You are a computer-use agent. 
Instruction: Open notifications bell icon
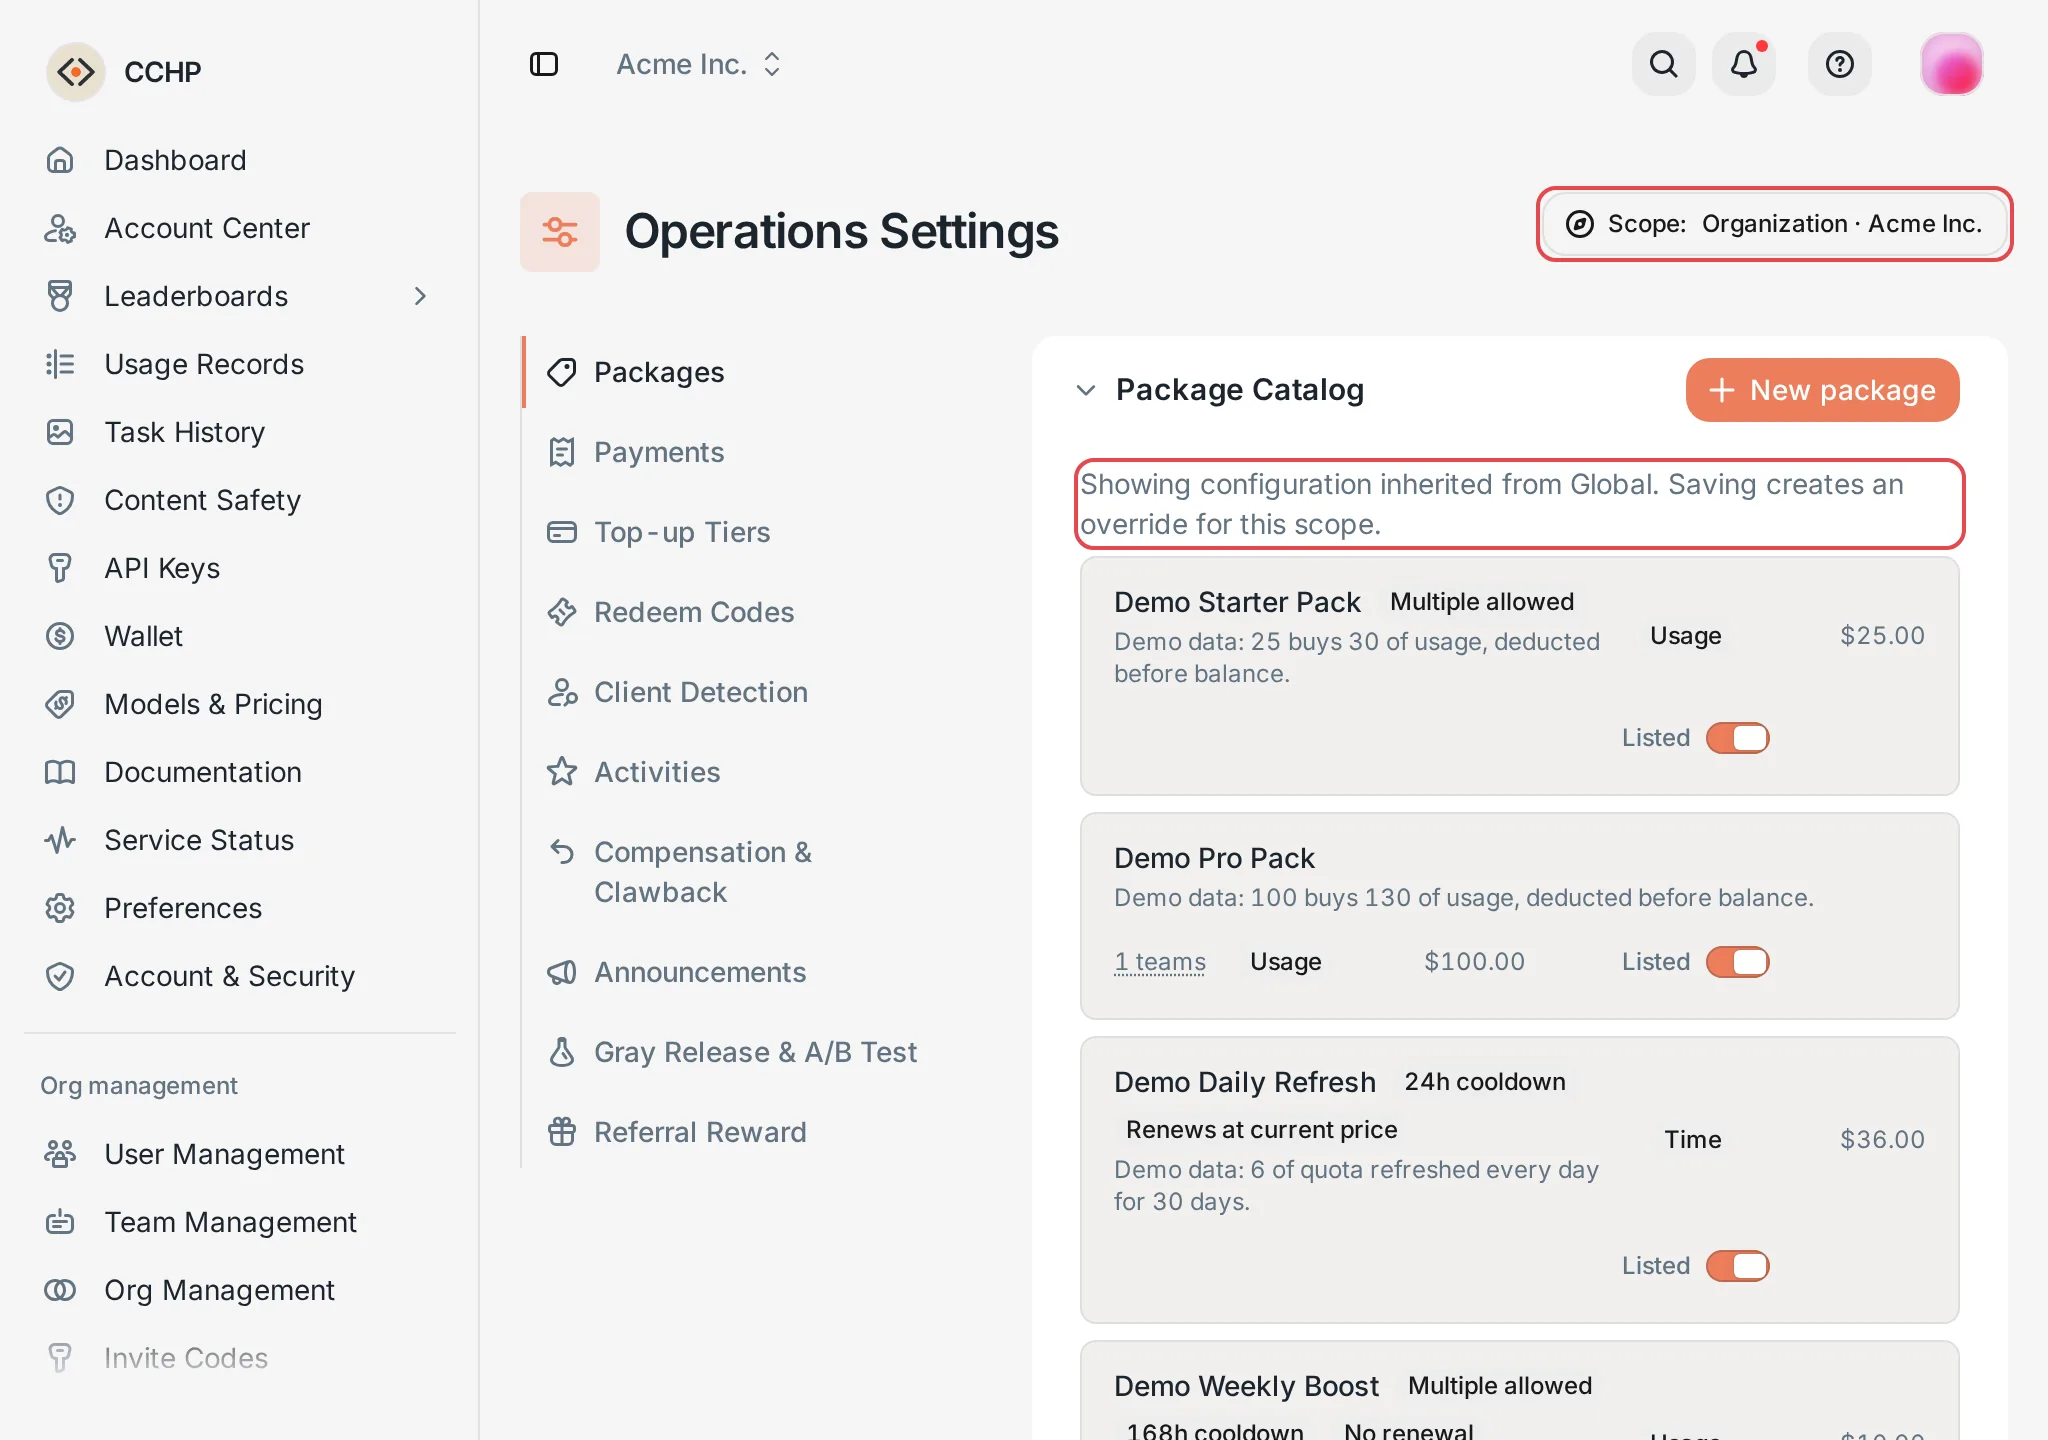1744,64
